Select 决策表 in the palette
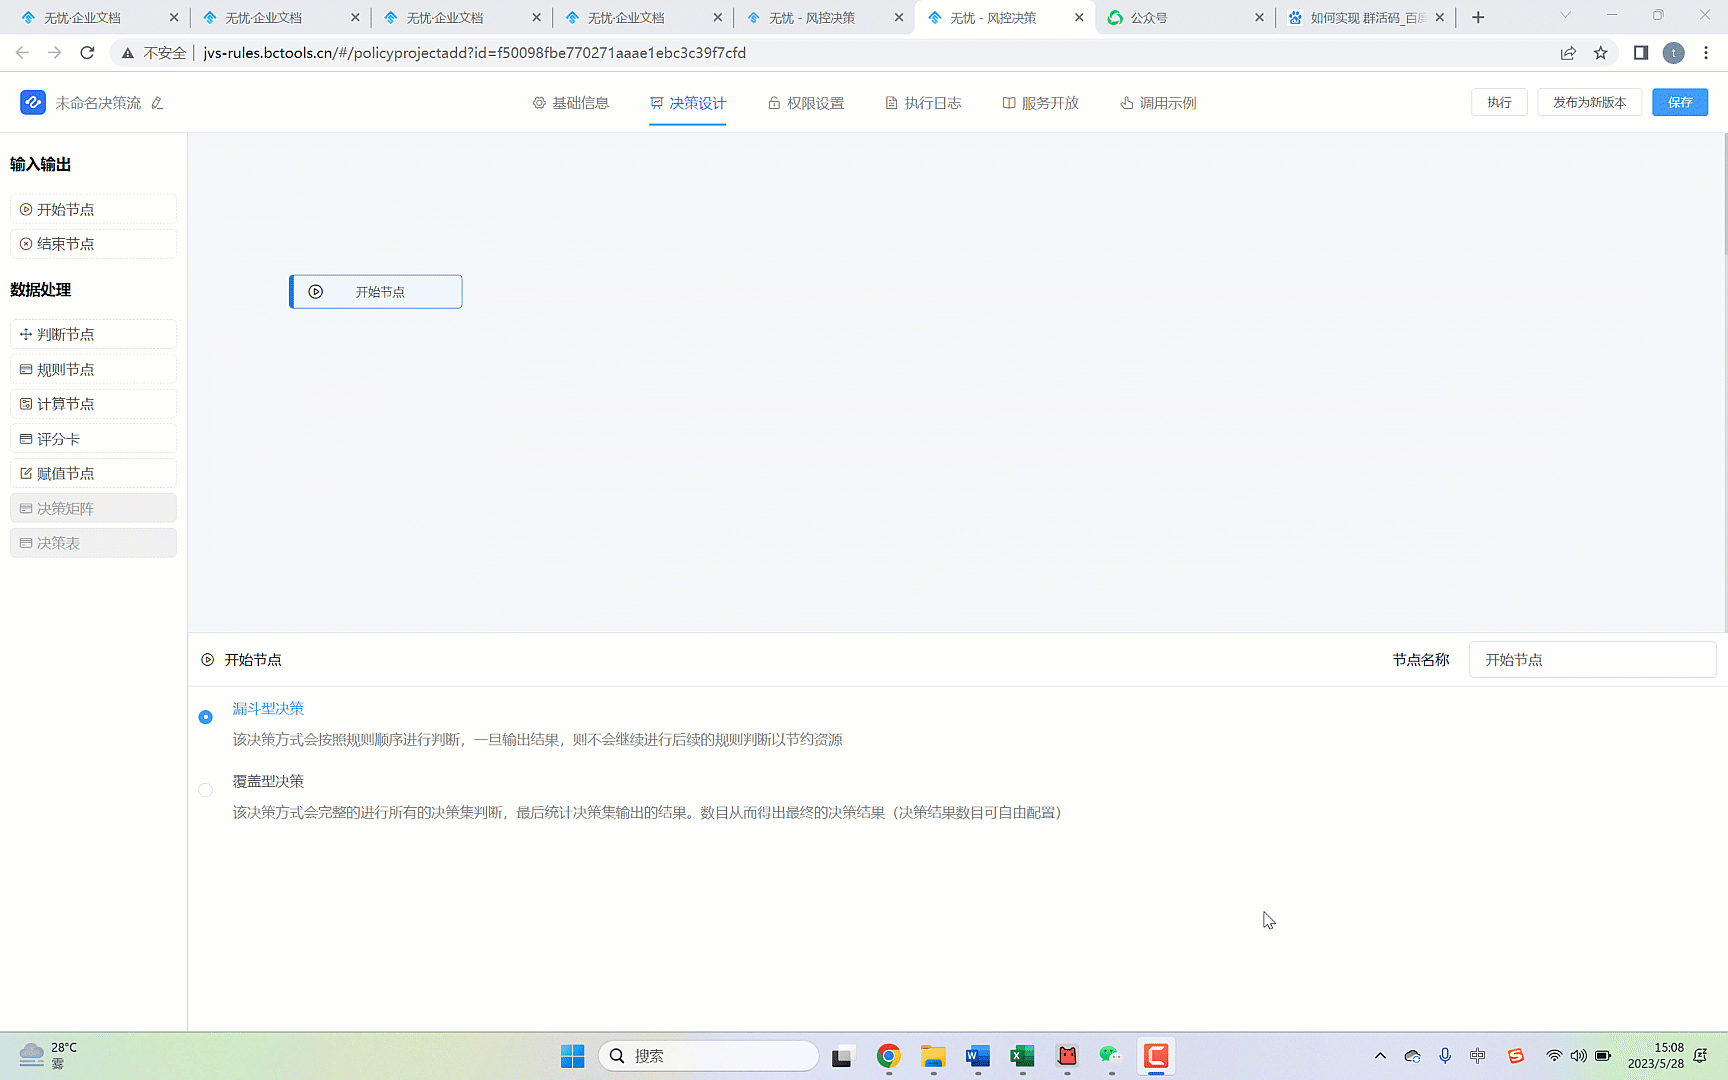Screen dimensions: 1728x1080 (x=93, y=543)
